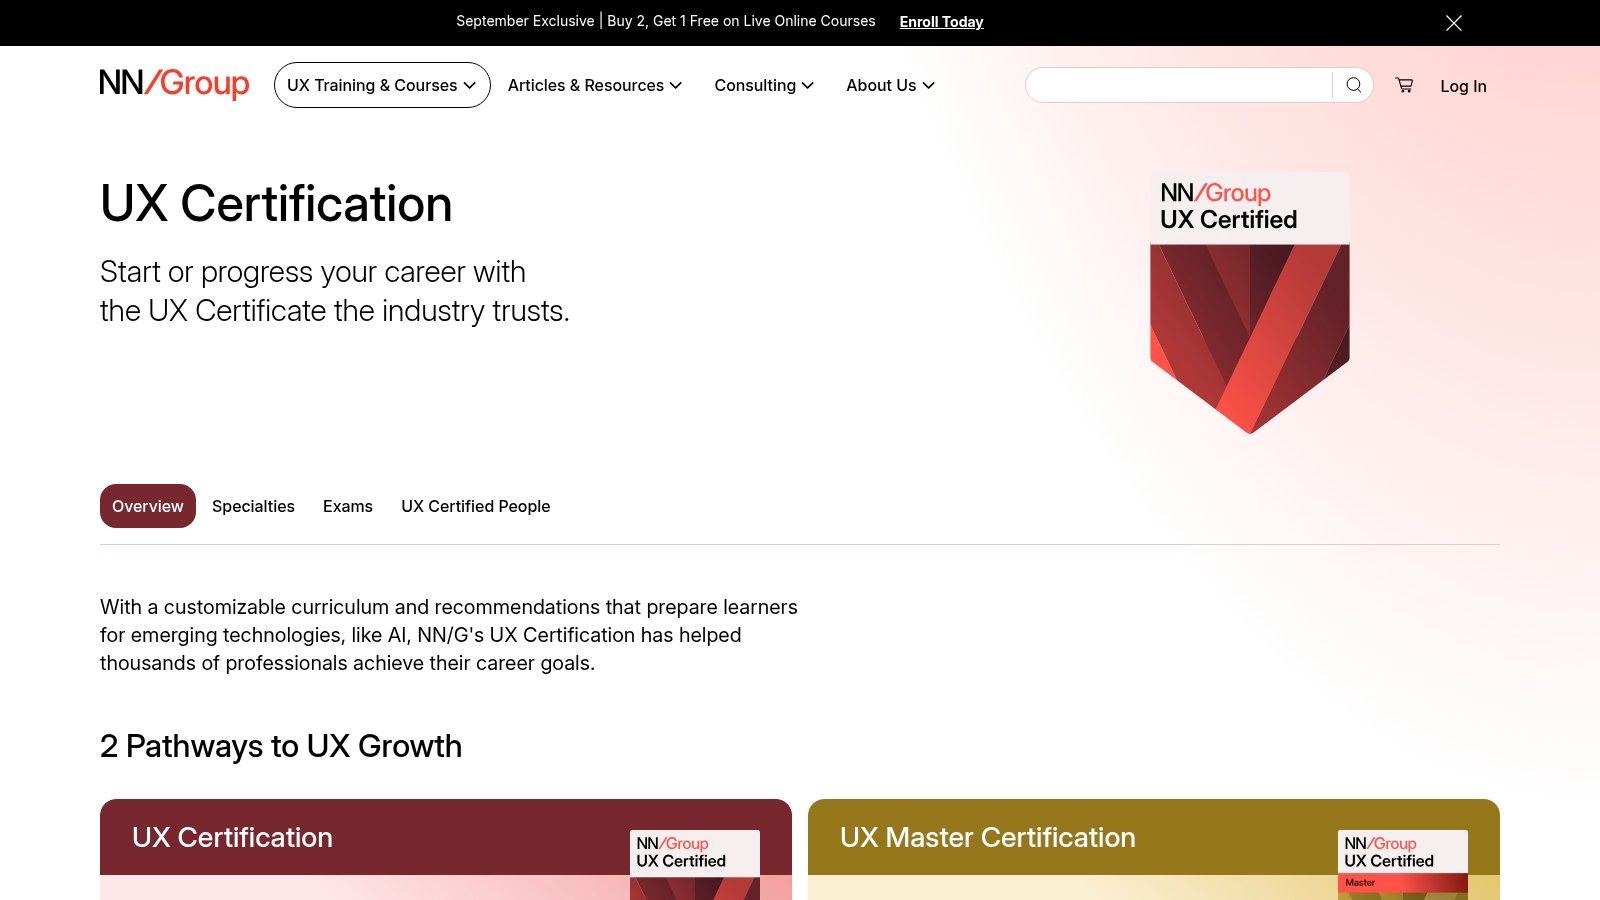
Task: Open the UX Master Certification card
Action: coord(1154,849)
